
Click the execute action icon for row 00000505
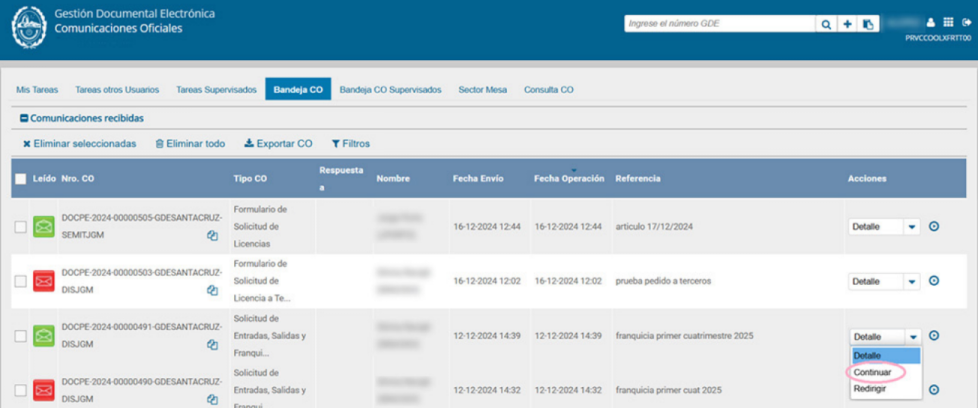(934, 226)
